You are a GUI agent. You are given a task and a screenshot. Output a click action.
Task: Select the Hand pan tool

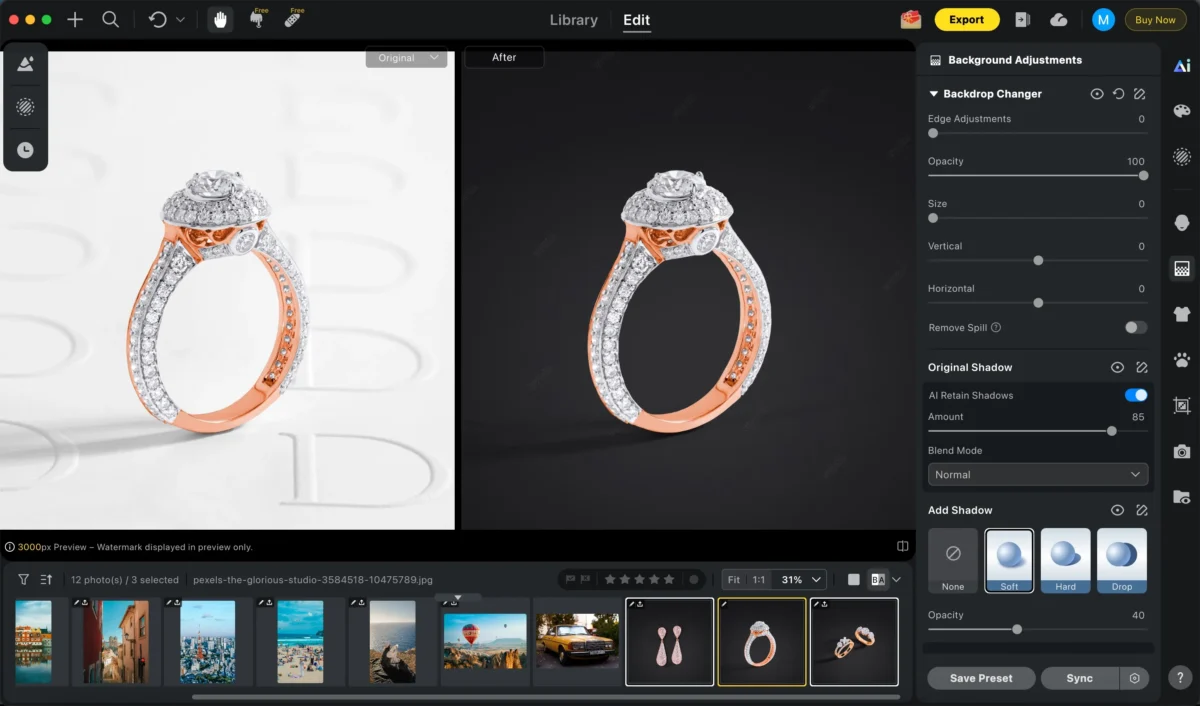coord(220,20)
